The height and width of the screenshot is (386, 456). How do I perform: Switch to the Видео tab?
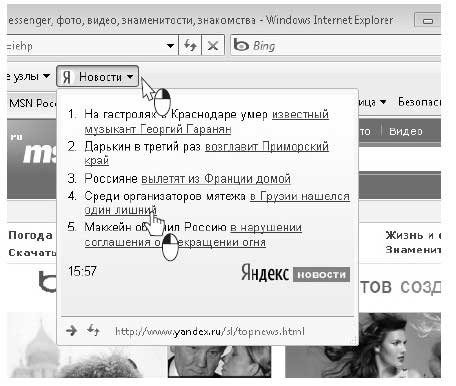pos(406,131)
